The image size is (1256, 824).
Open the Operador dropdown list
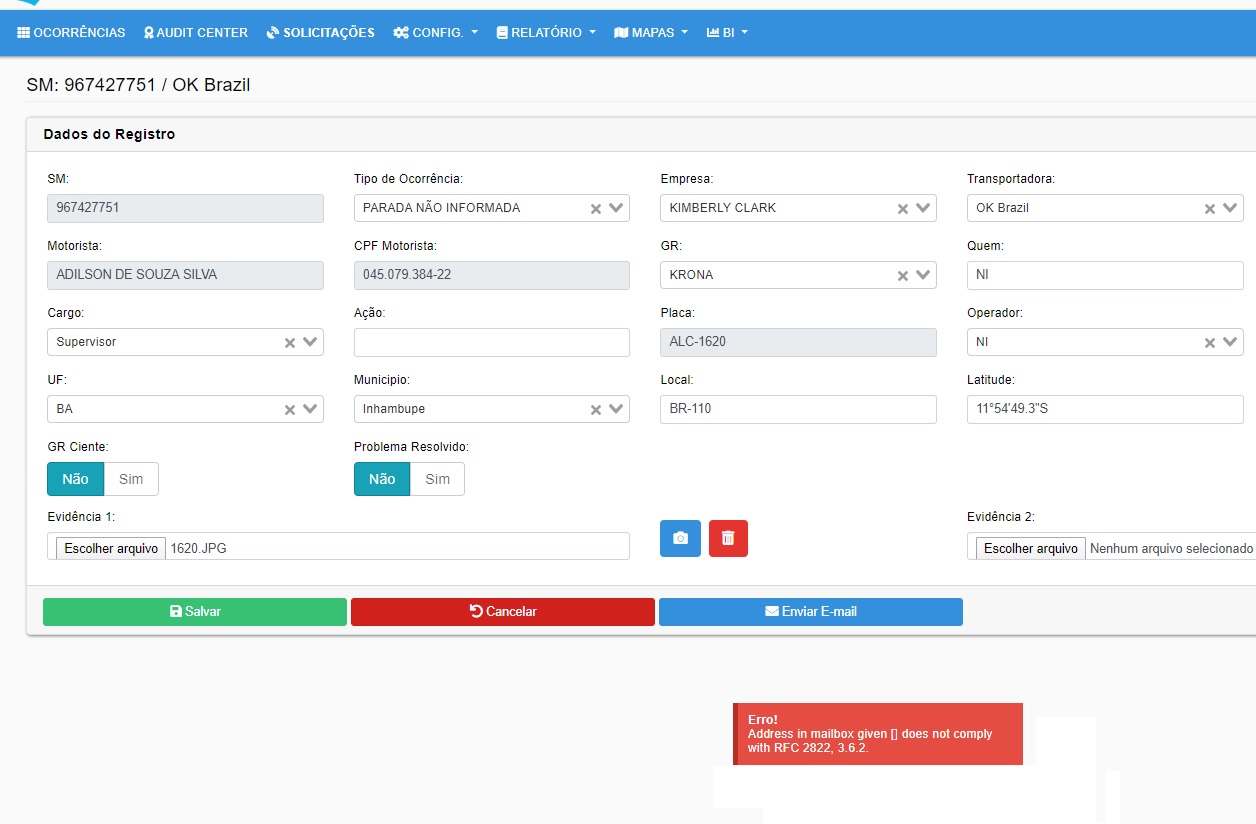point(1230,342)
